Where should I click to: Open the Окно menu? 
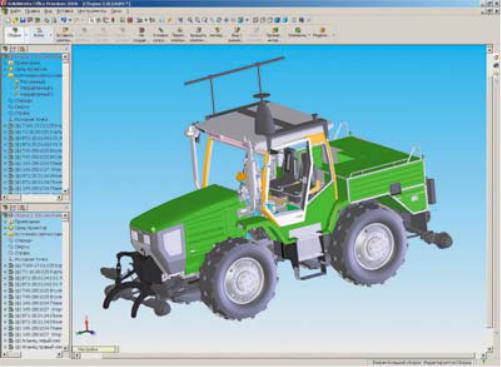[x=116, y=11]
